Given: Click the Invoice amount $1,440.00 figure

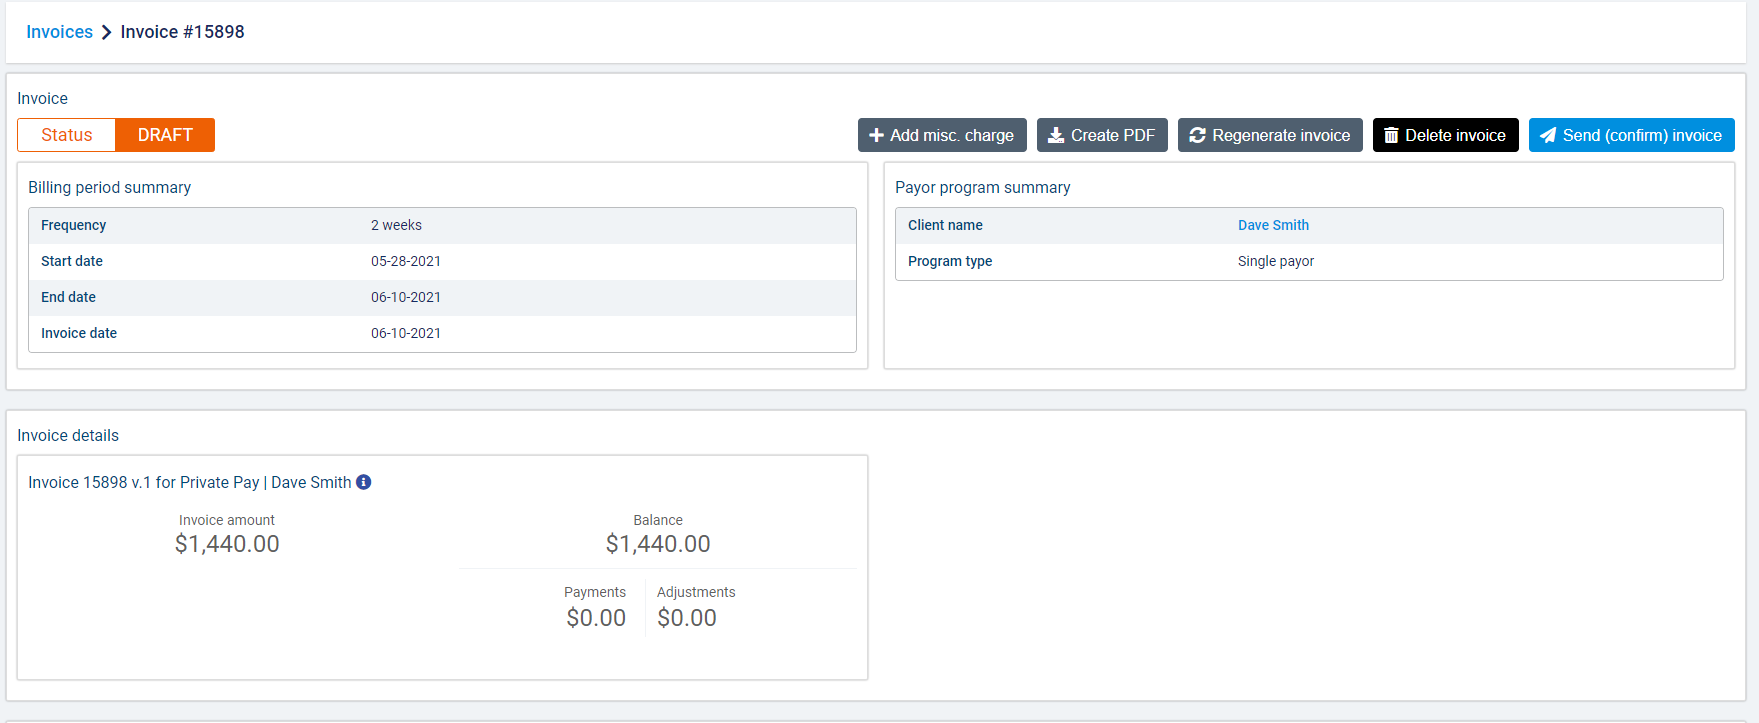Looking at the screenshot, I should [x=227, y=544].
